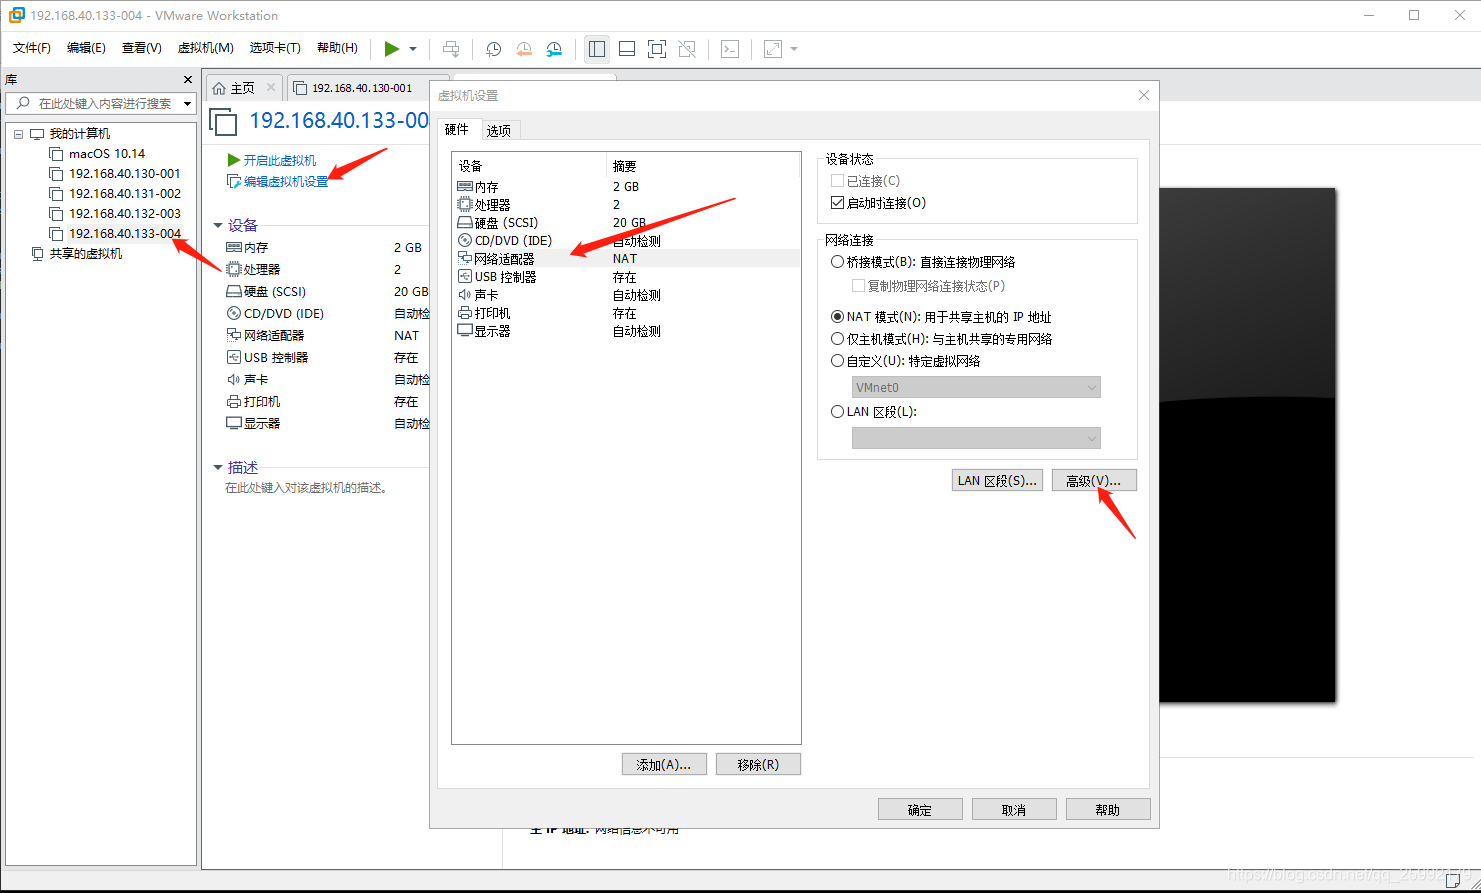Image resolution: width=1481 pixels, height=893 pixels.
Task: Select 192.168.40.133-004 in the library
Action: [124, 234]
